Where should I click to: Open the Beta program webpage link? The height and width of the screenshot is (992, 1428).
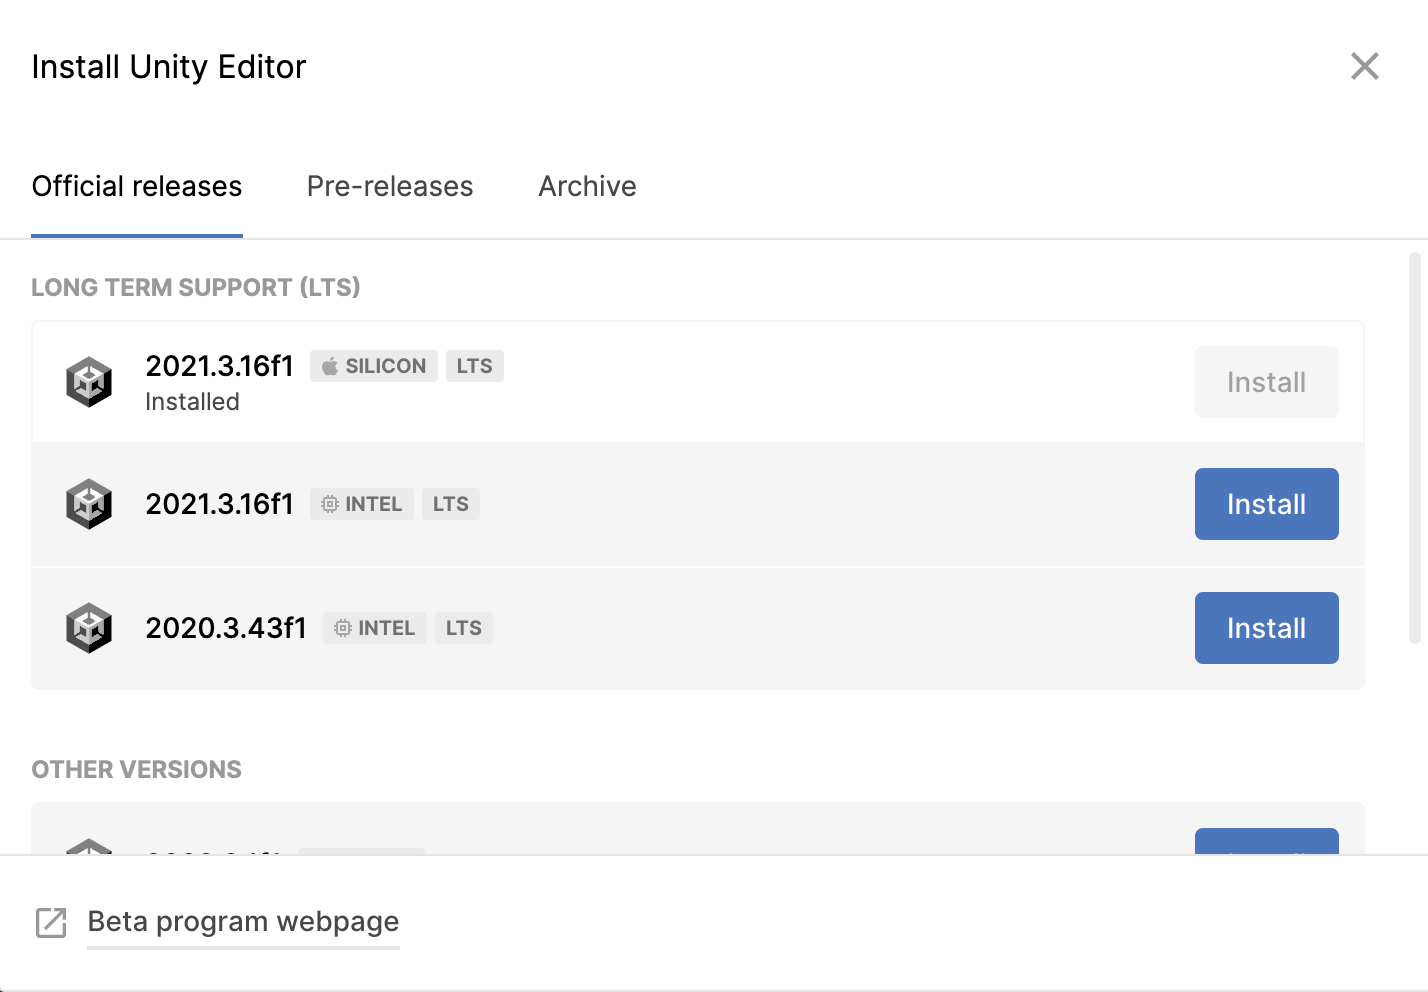(243, 921)
